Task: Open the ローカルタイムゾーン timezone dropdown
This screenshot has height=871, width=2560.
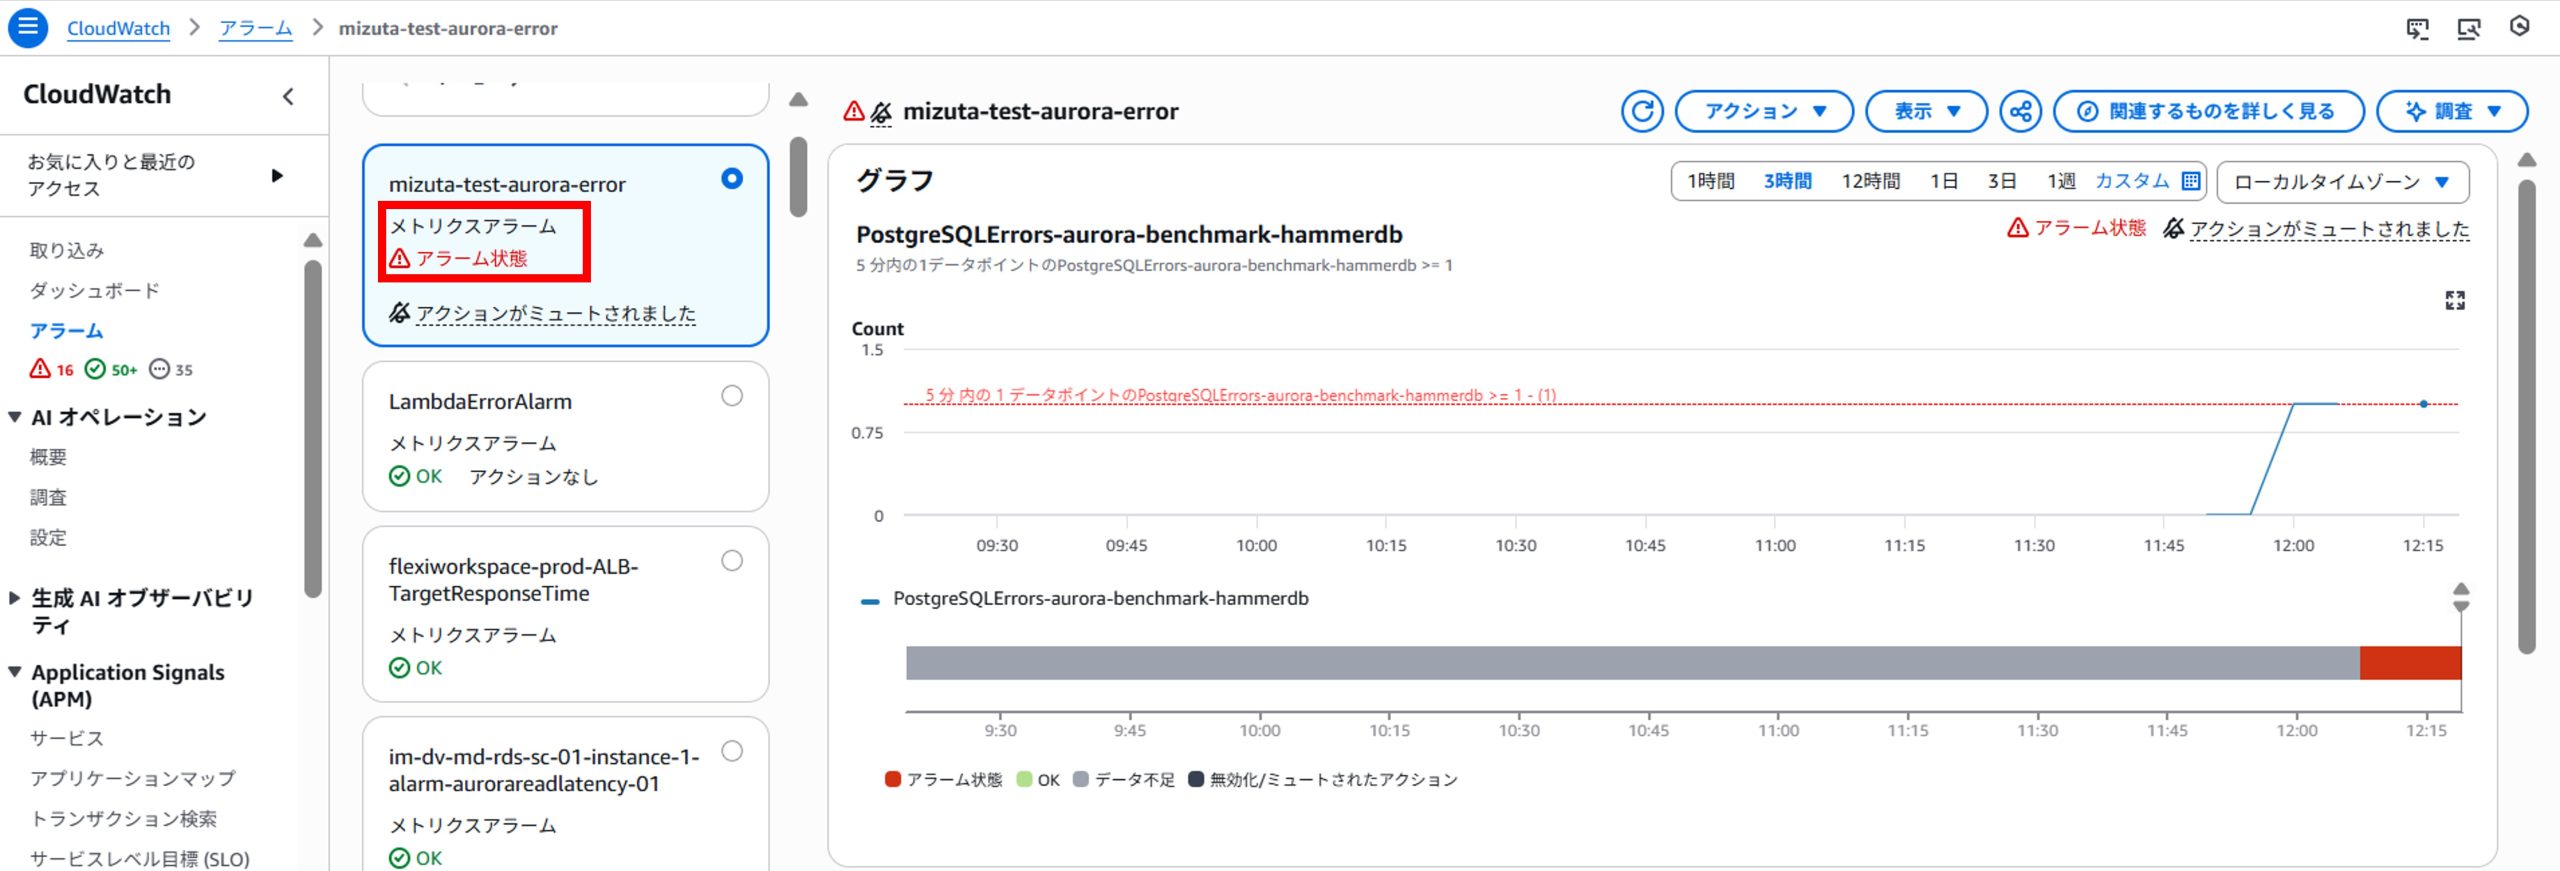Action: [2342, 182]
